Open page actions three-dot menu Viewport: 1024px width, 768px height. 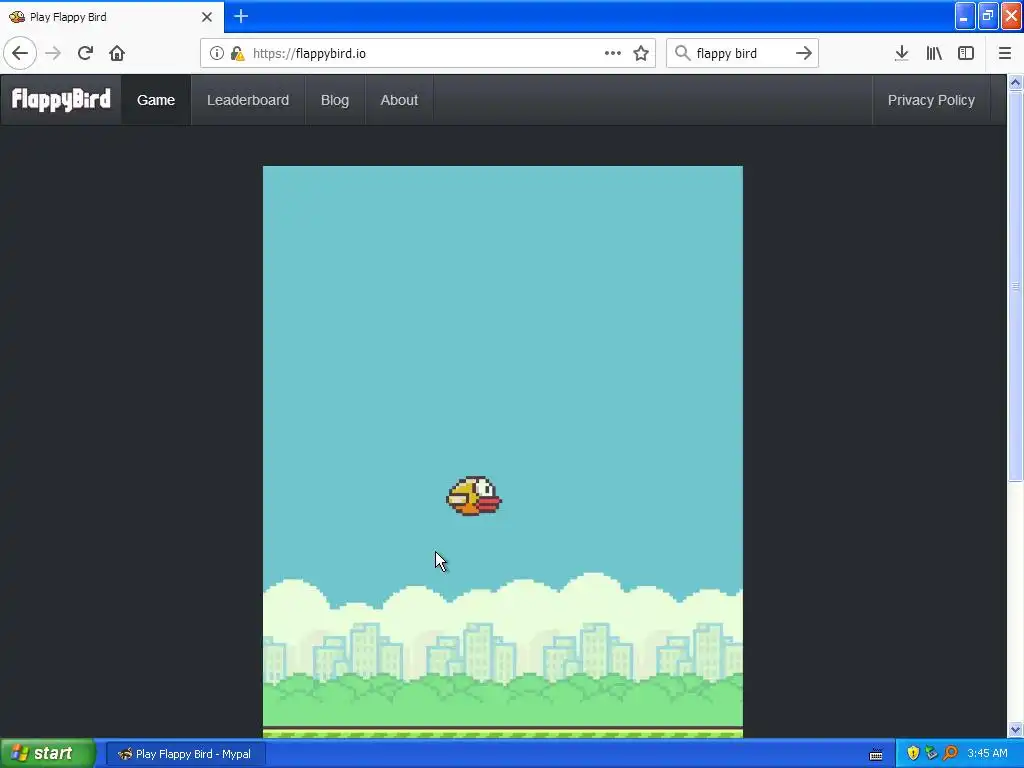point(613,53)
